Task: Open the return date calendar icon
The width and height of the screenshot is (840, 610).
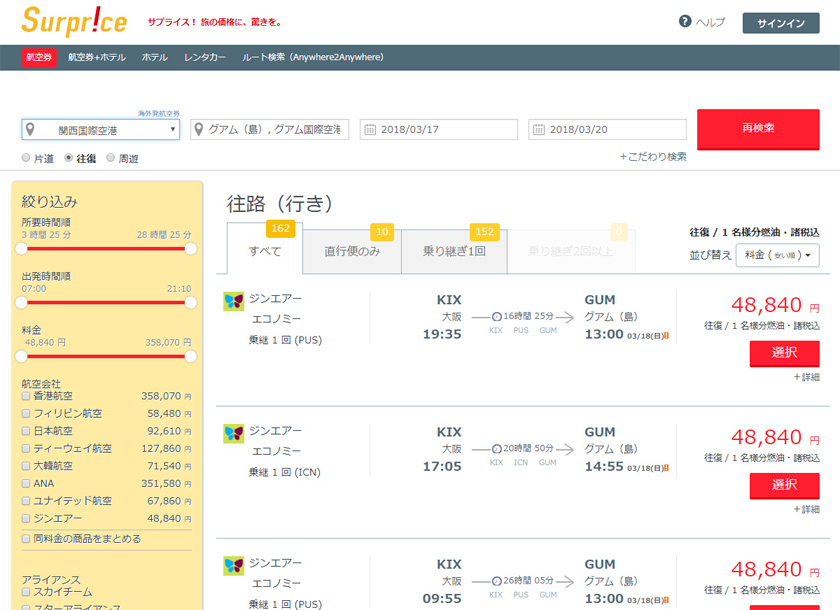Action: pyautogui.click(x=539, y=130)
